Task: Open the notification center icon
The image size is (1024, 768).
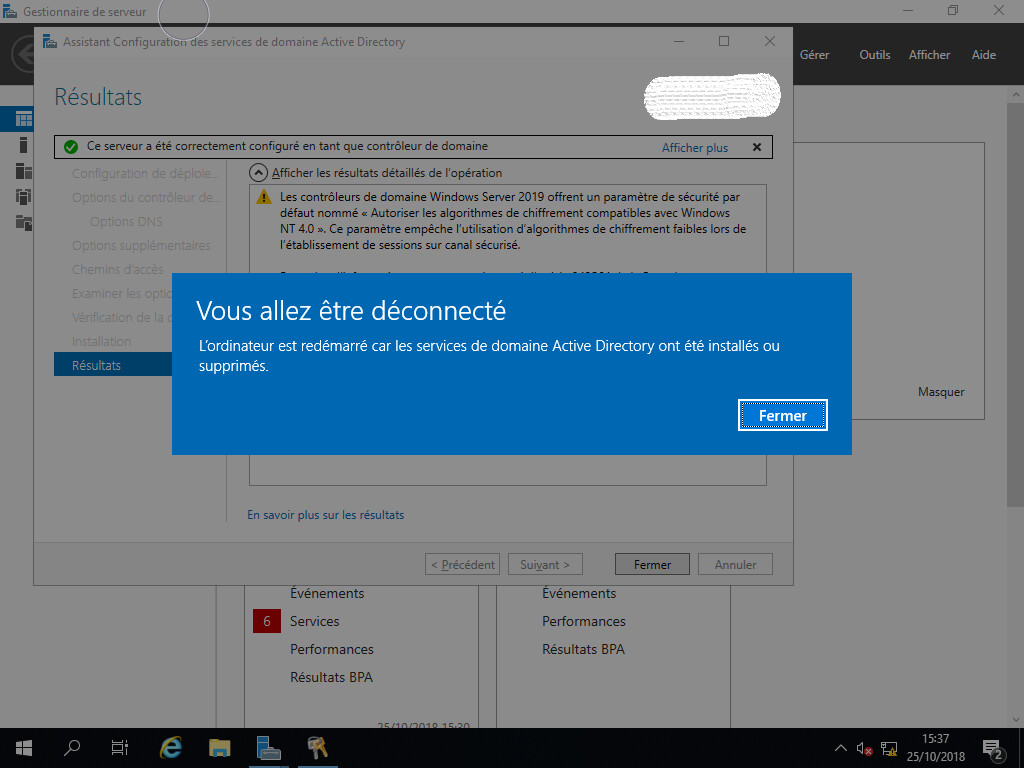Action: [994, 748]
